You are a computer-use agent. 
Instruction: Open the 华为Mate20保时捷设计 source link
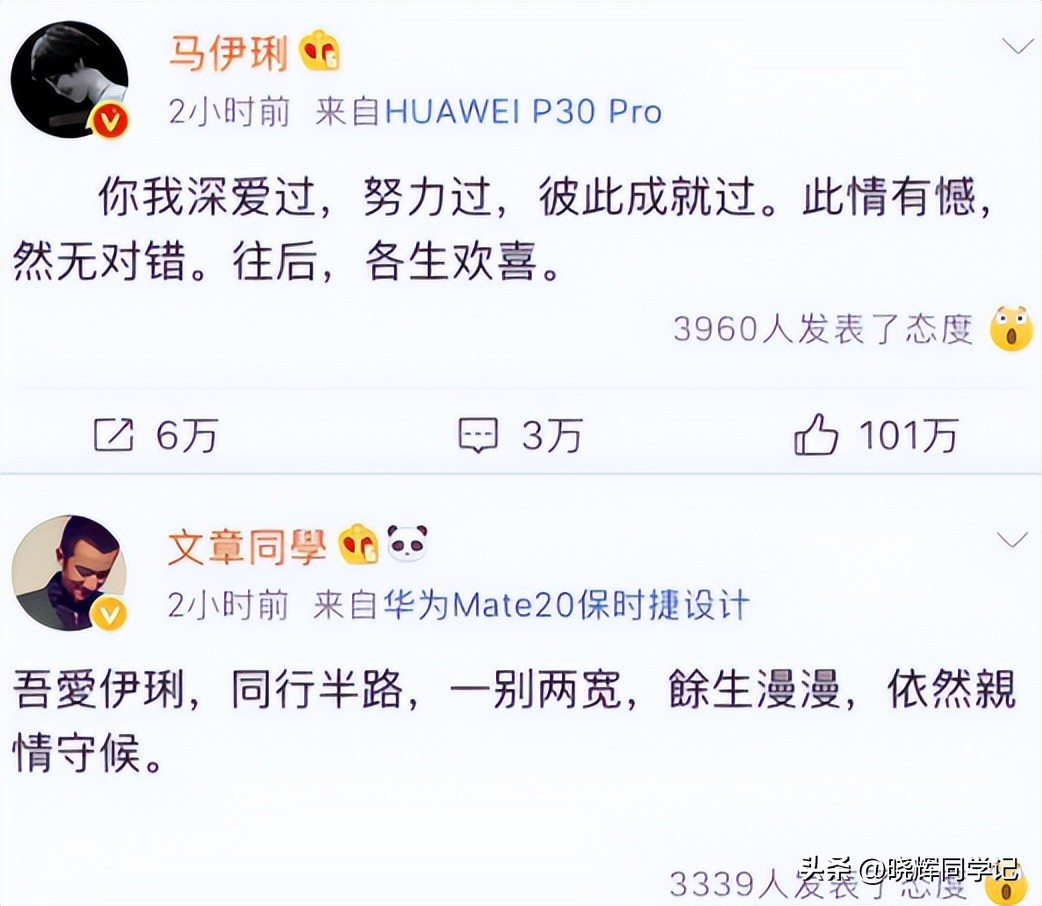(x=566, y=605)
